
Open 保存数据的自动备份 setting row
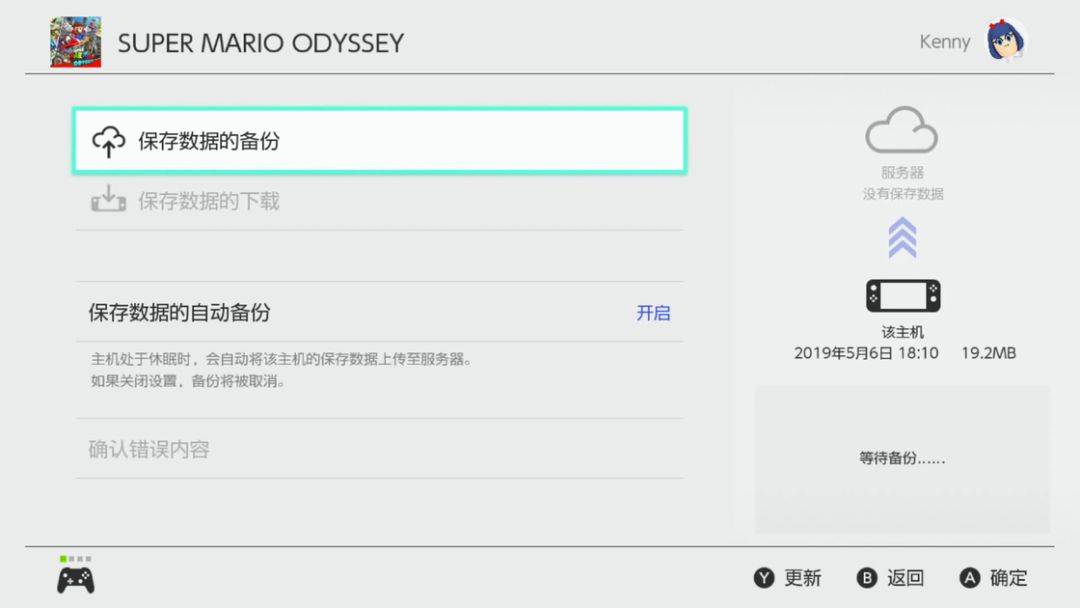pyautogui.click(x=180, y=313)
